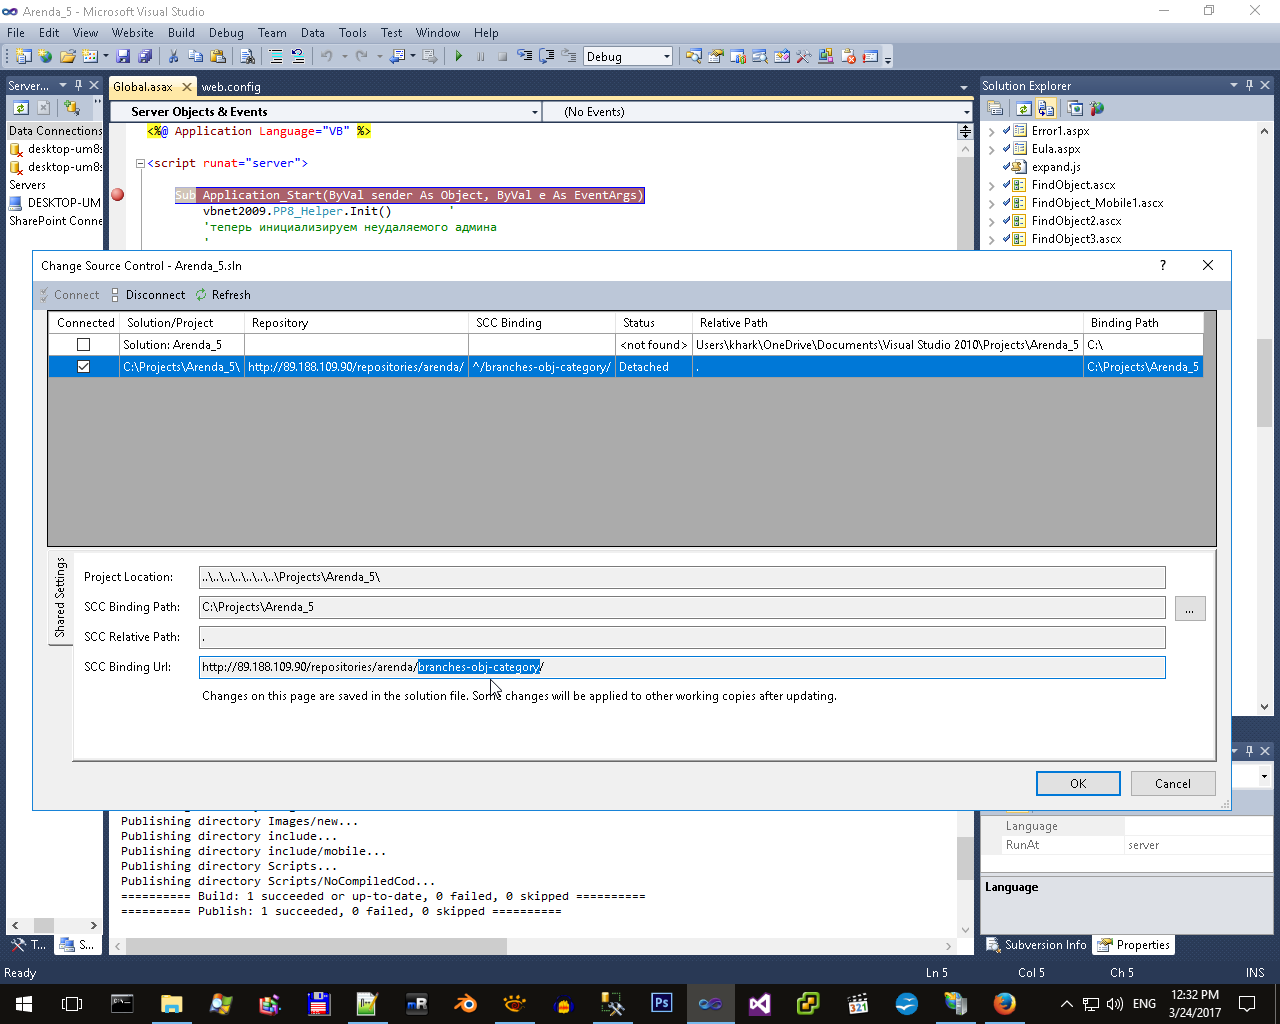
Task: Open the Debug configuration dropdown
Action: tap(667, 57)
